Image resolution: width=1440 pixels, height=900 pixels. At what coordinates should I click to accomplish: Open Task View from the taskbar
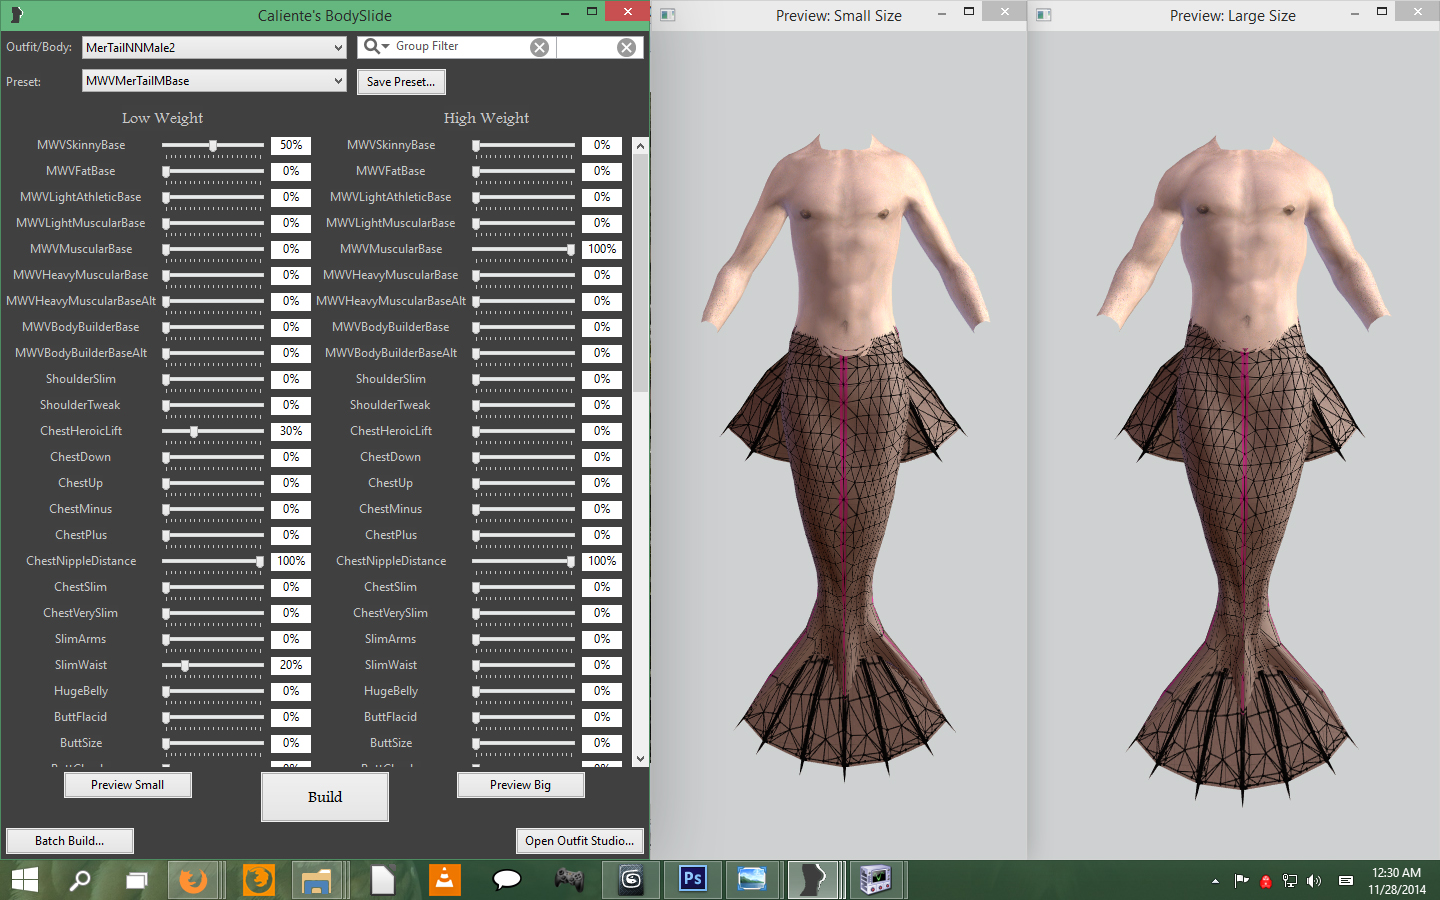pos(136,880)
